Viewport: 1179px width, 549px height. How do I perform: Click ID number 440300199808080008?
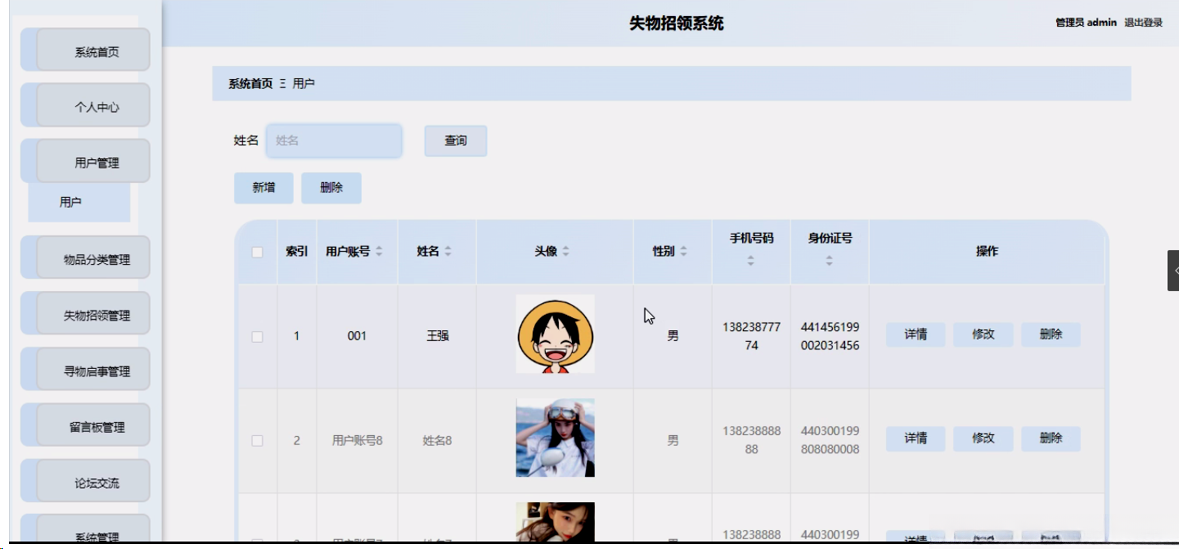tap(830, 440)
